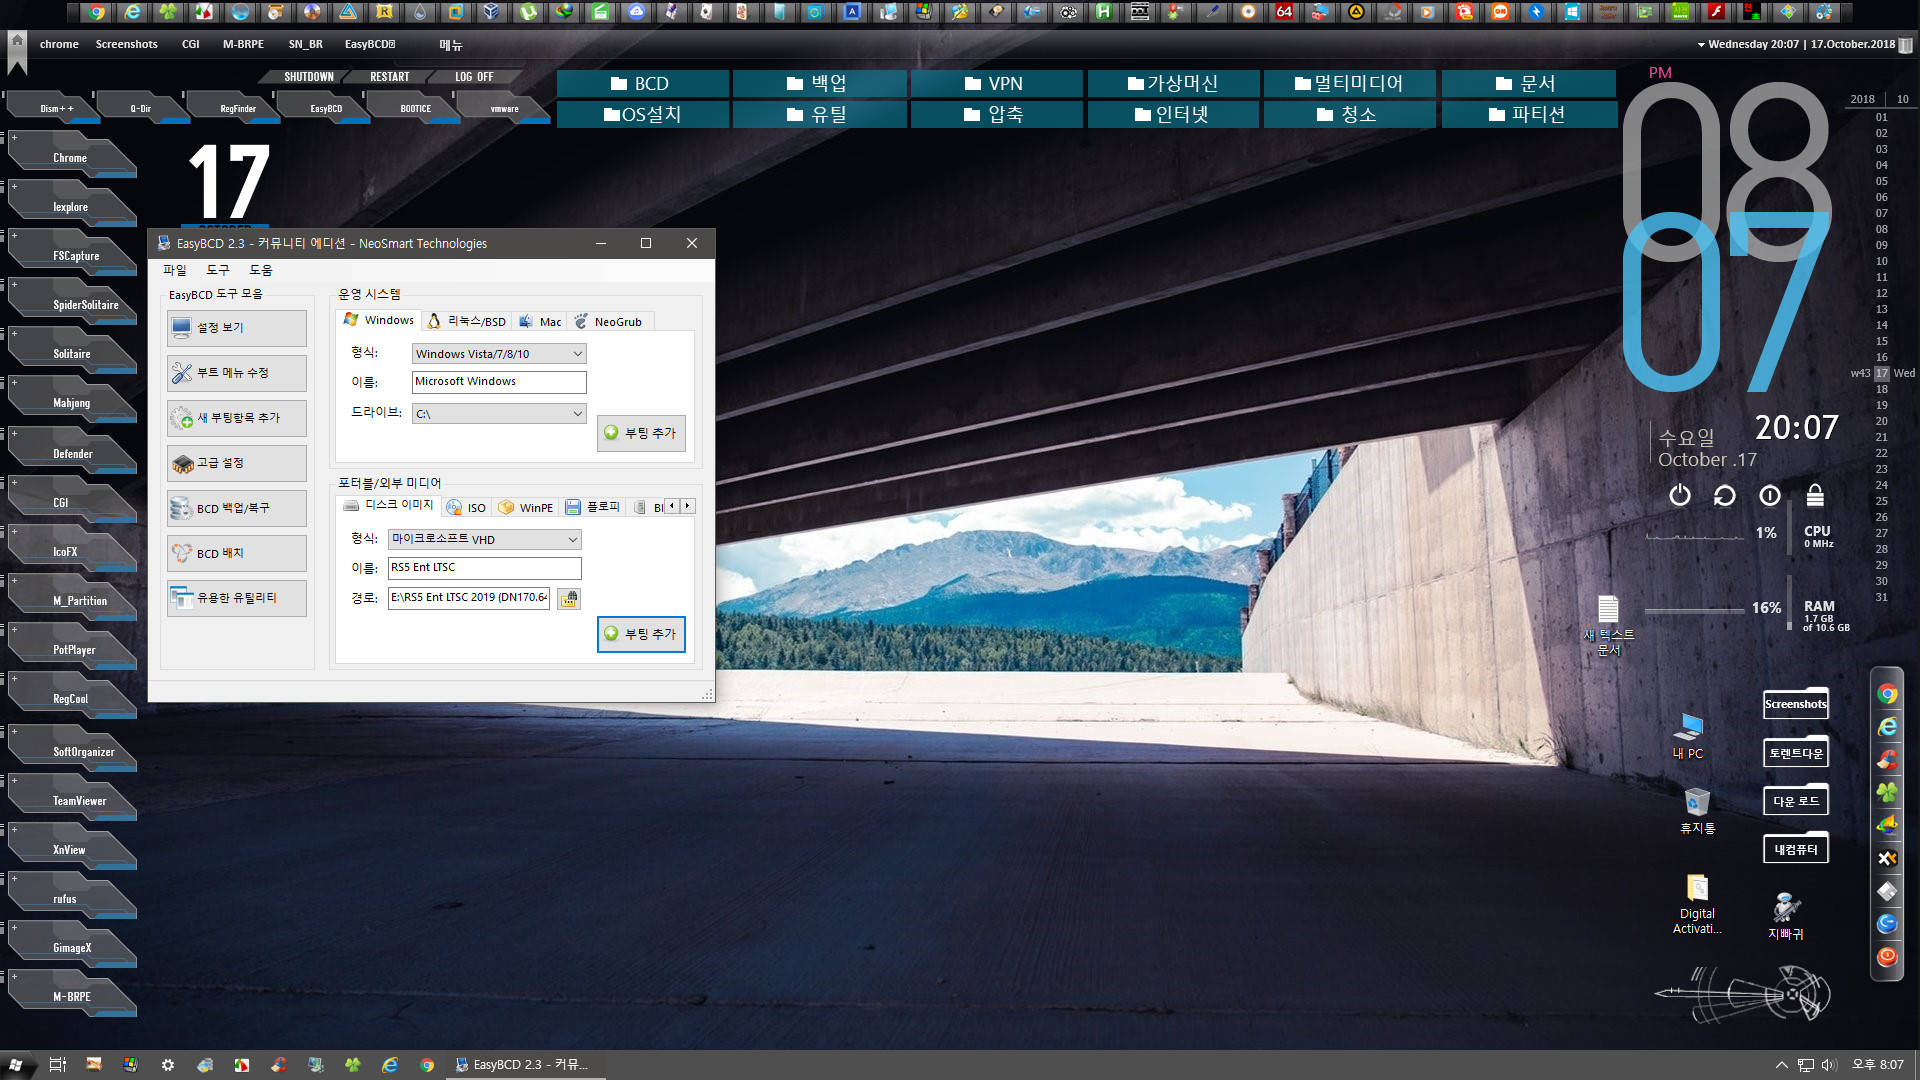The width and height of the screenshot is (1920, 1080).
Task: Open 부트 메뉴 수정 (Edit Boot Menu)
Action: 236,373
